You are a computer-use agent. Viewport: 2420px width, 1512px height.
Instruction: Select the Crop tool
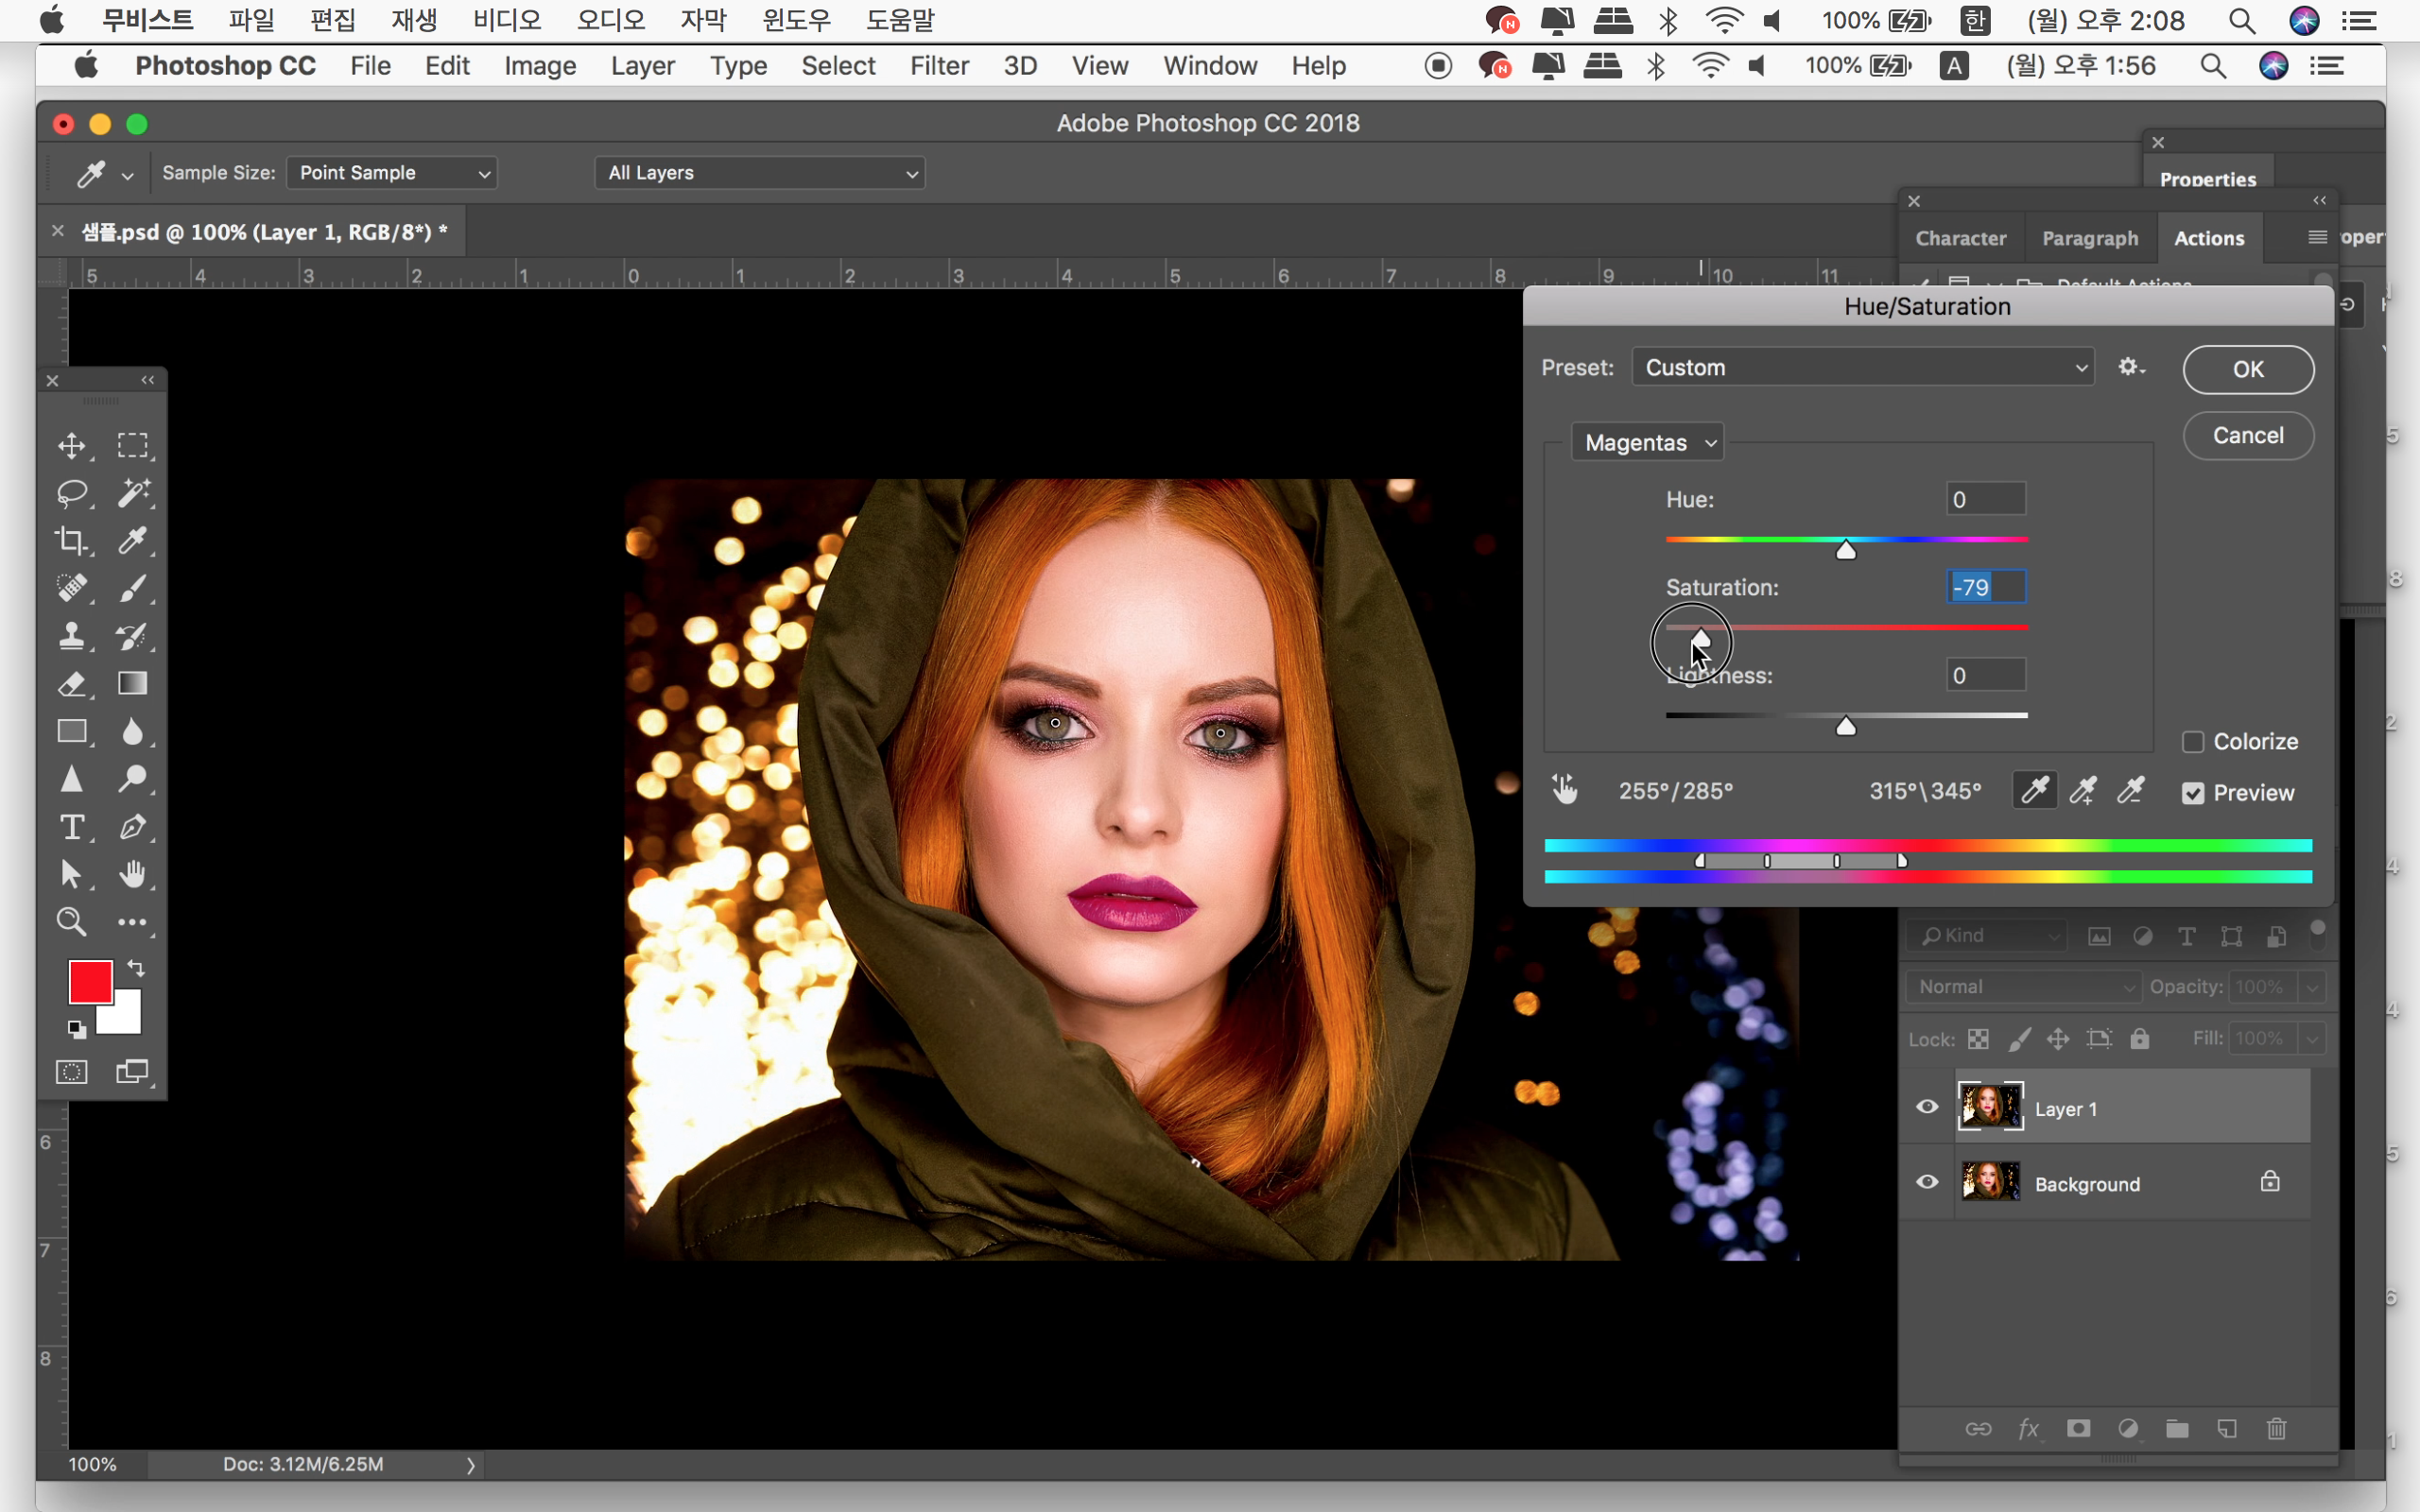tap(71, 541)
